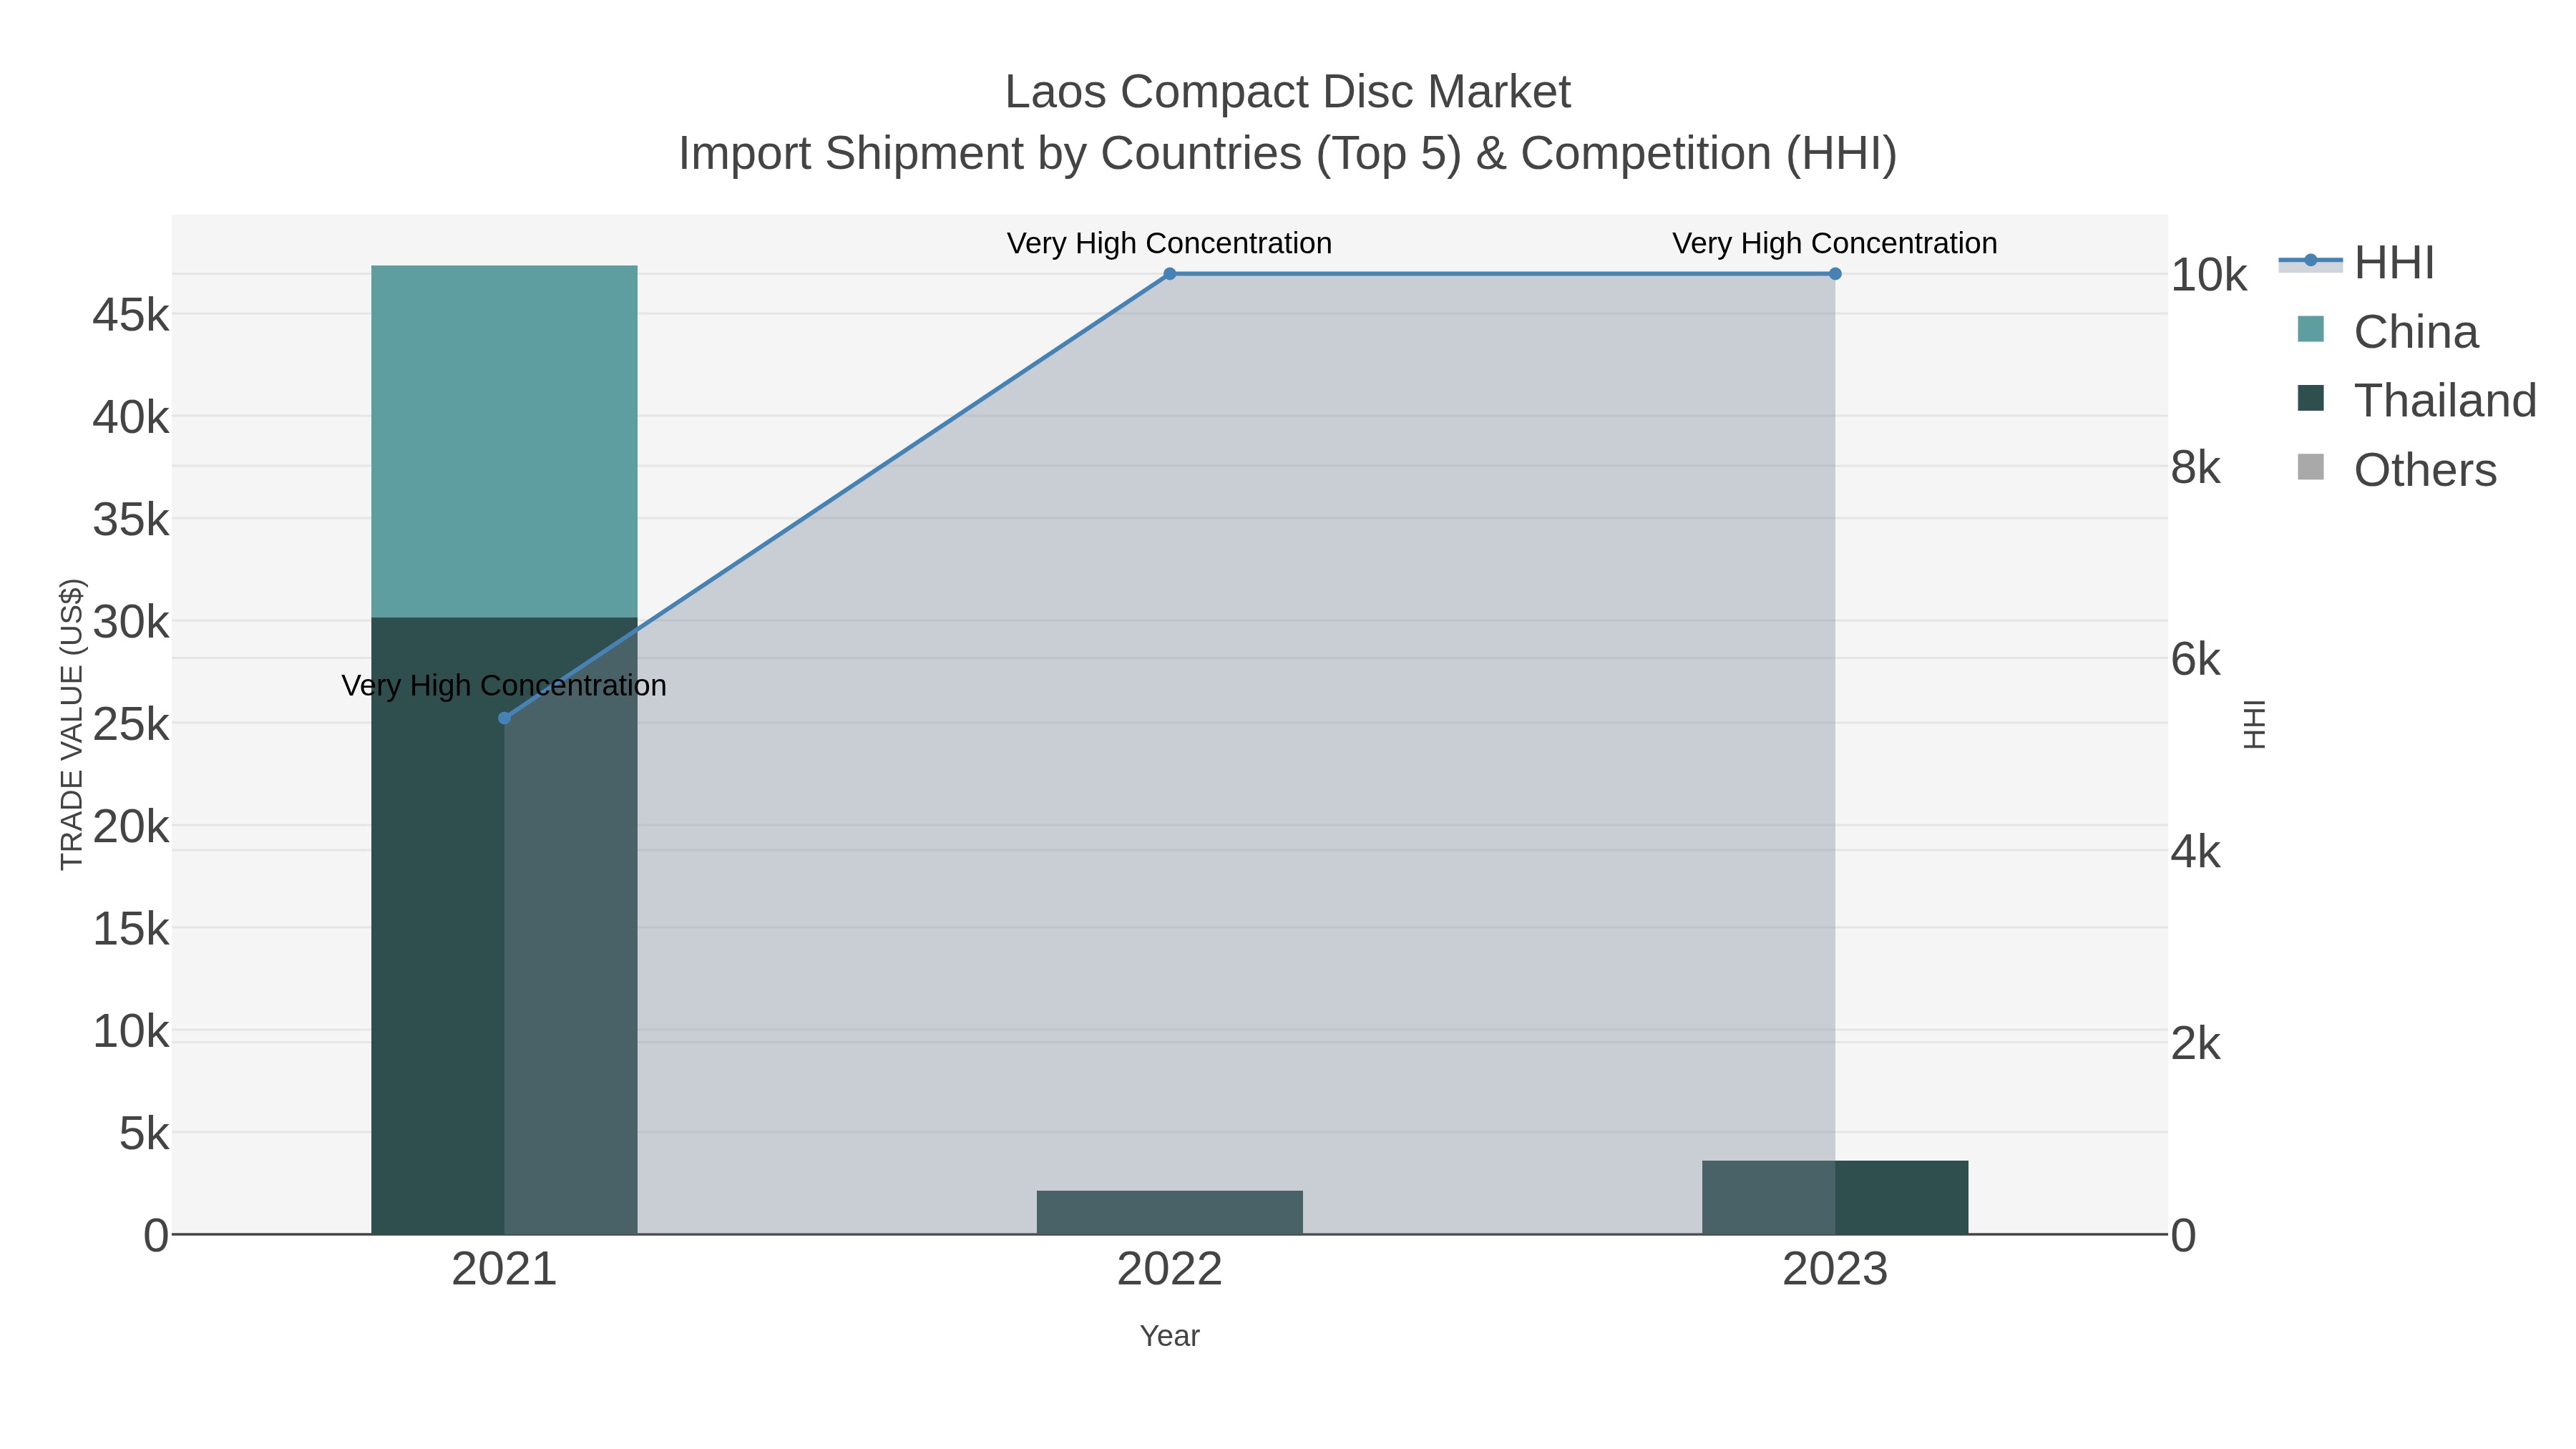2576x1449 pixels.
Task: Click the 2021 China bar segment
Action: pos(504,441)
